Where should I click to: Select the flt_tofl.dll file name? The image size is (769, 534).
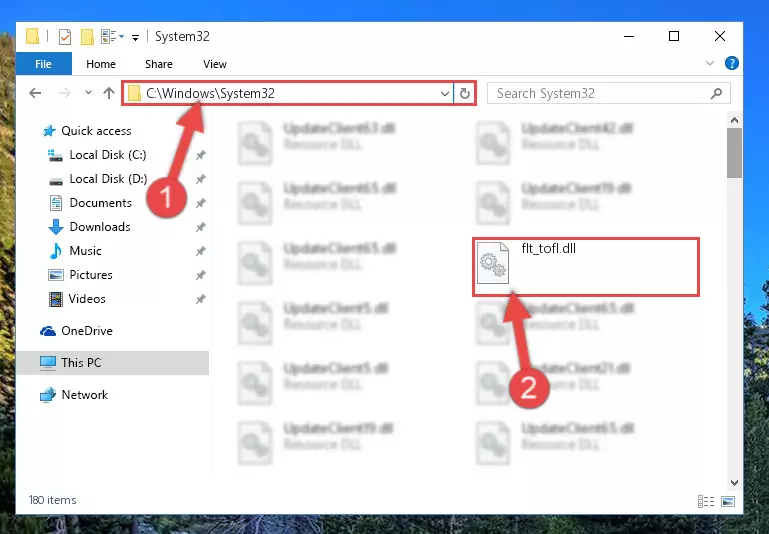click(x=548, y=249)
